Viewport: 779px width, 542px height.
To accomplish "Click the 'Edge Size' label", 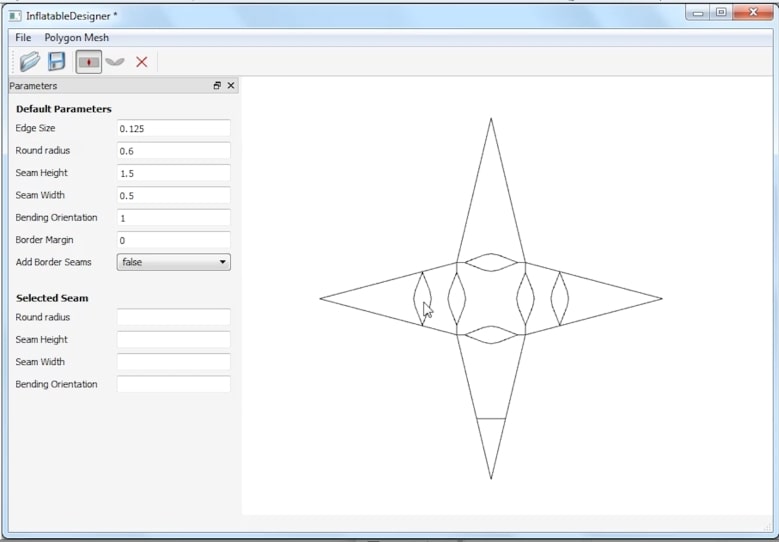I will point(35,128).
